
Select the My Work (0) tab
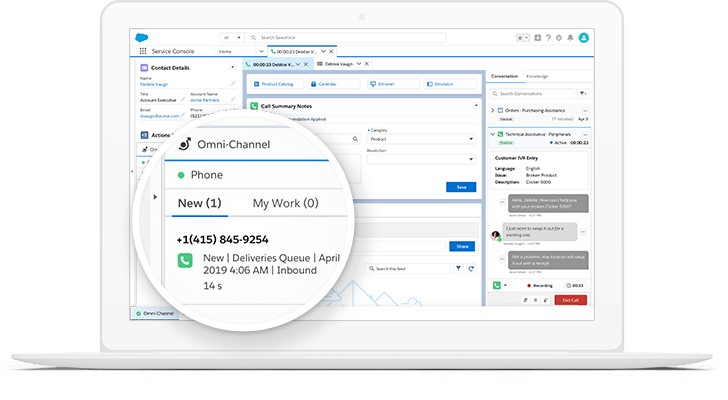[x=285, y=203]
